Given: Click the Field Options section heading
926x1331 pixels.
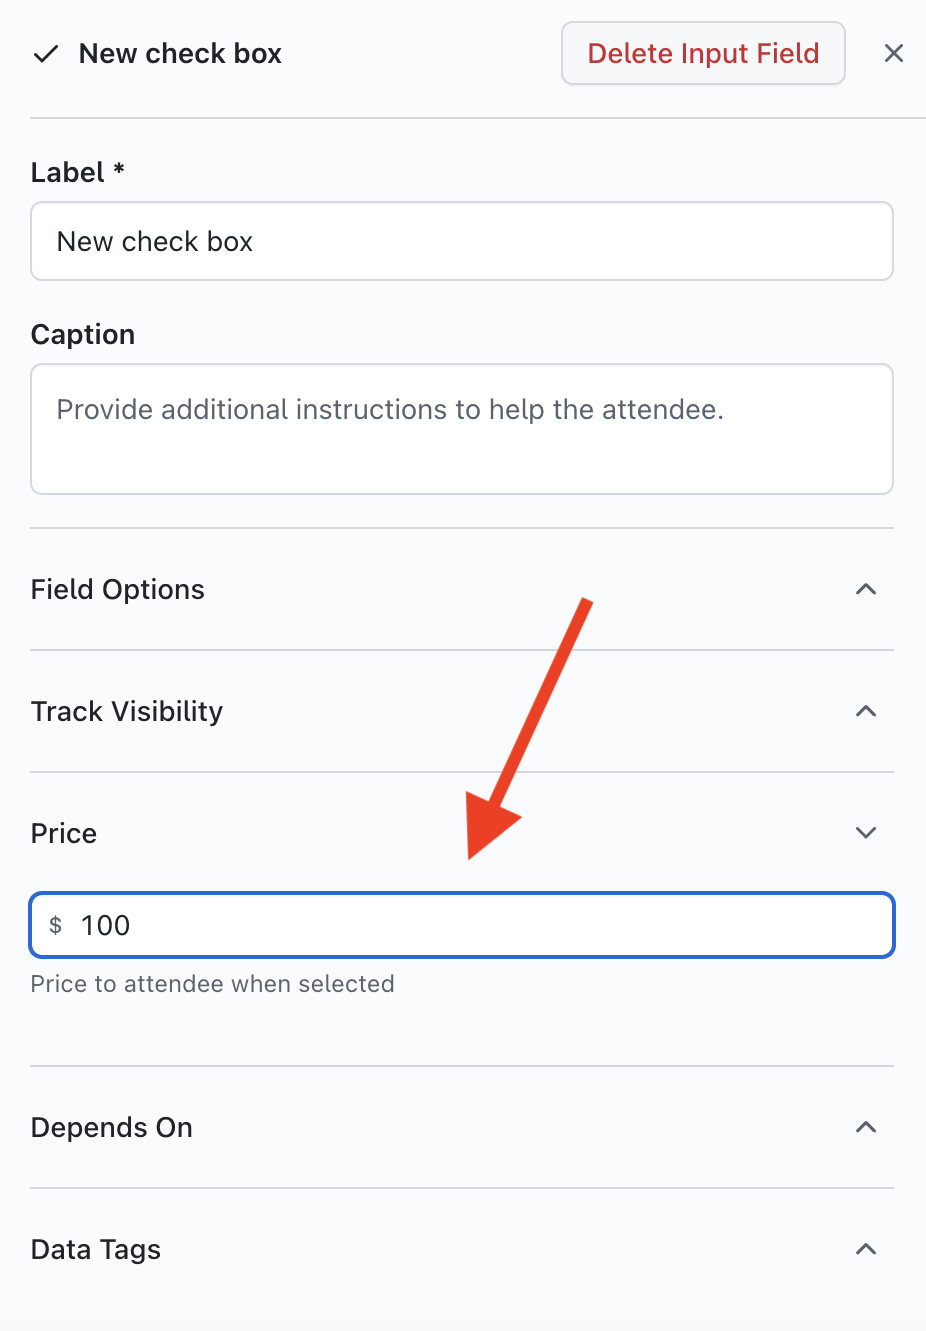Looking at the screenshot, I should click(118, 590).
